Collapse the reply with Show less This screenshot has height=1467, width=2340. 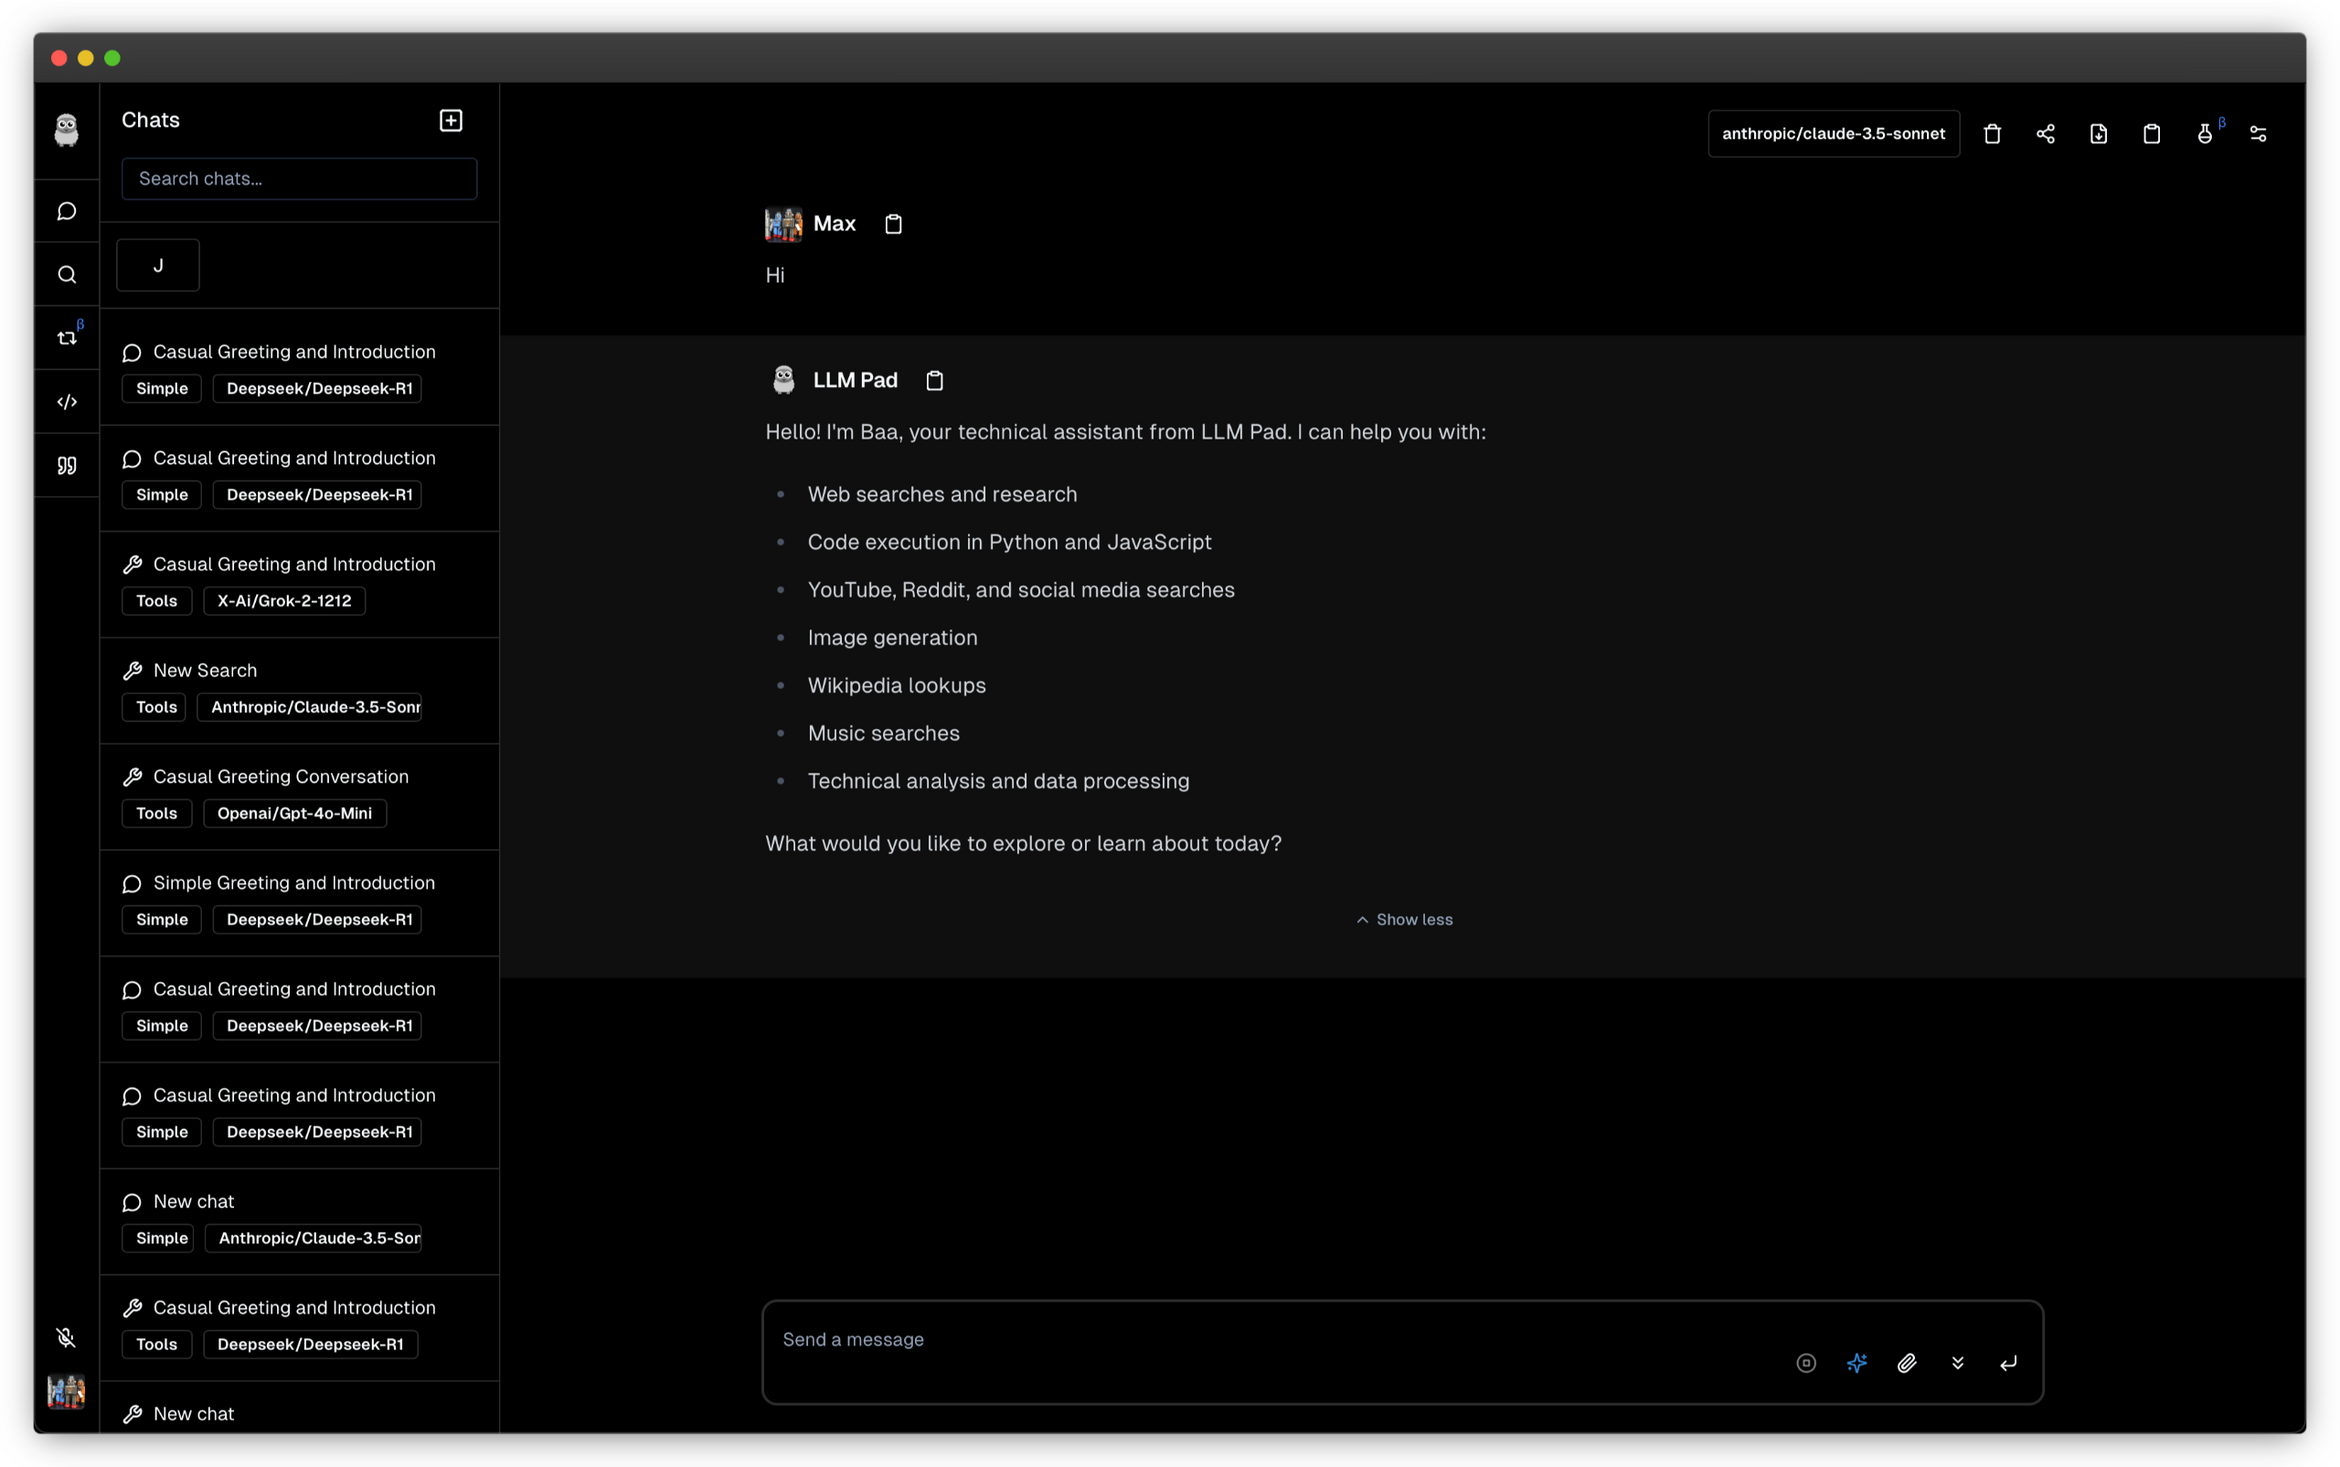point(1404,919)
